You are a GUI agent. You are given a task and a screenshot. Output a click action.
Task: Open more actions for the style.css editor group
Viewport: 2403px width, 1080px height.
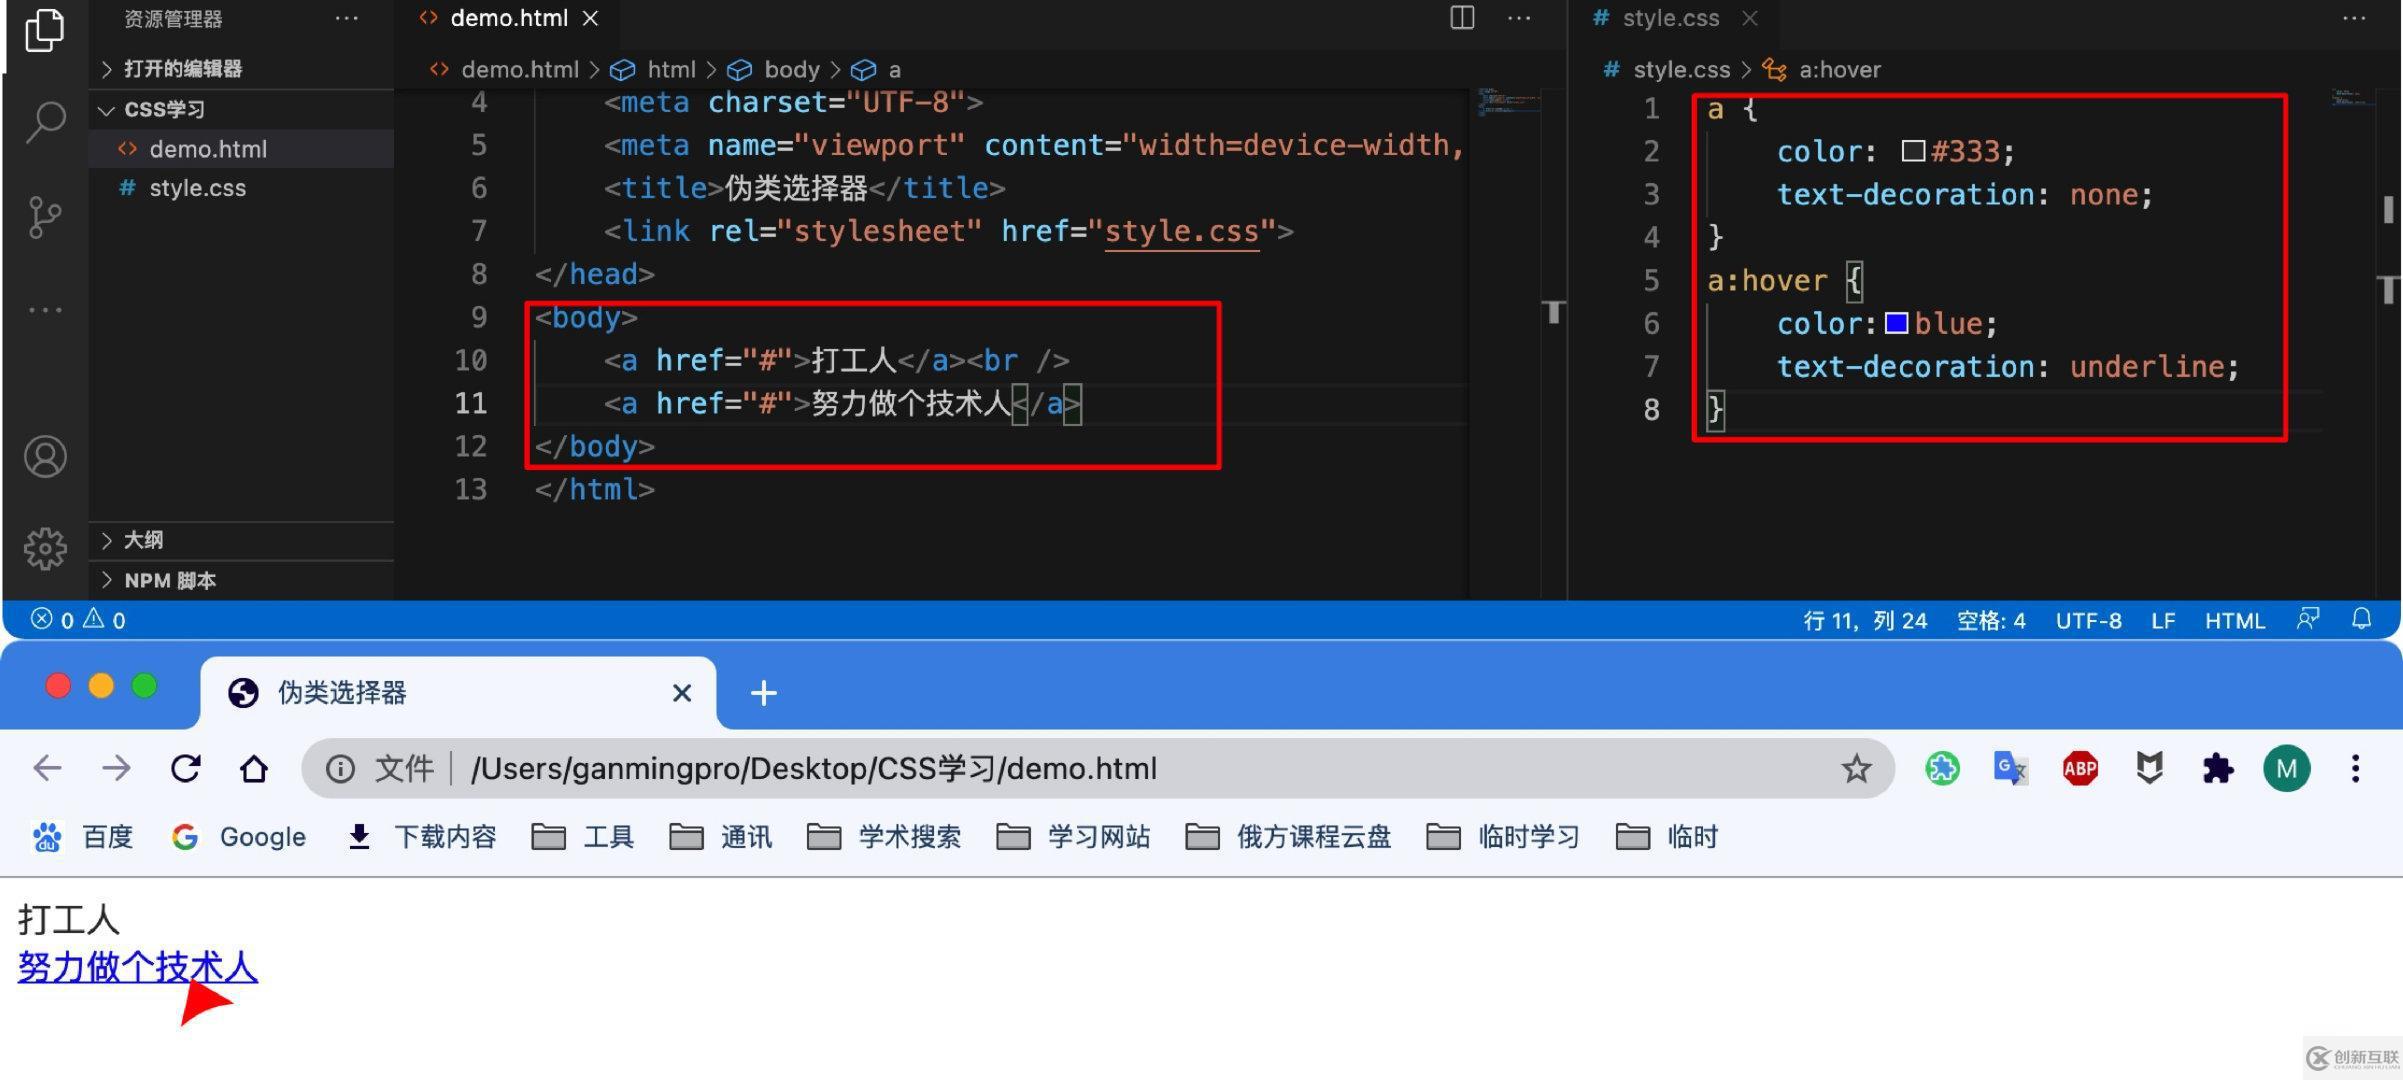pyautogui.click(x=2354, y=17)
